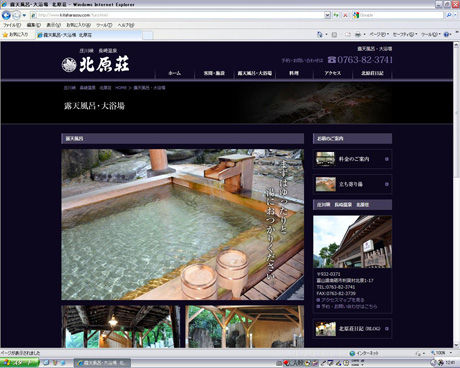Click the Refresh icon beside address bar
Screen dimensions: 460x368
click(x=336, y=15)
